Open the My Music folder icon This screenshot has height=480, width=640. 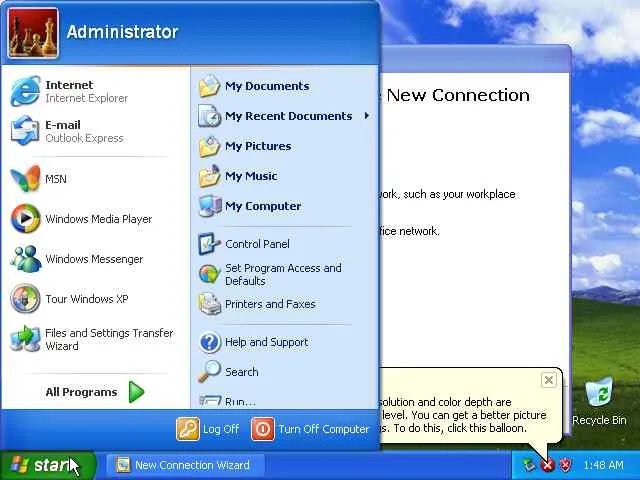click(x=209, y=176)
